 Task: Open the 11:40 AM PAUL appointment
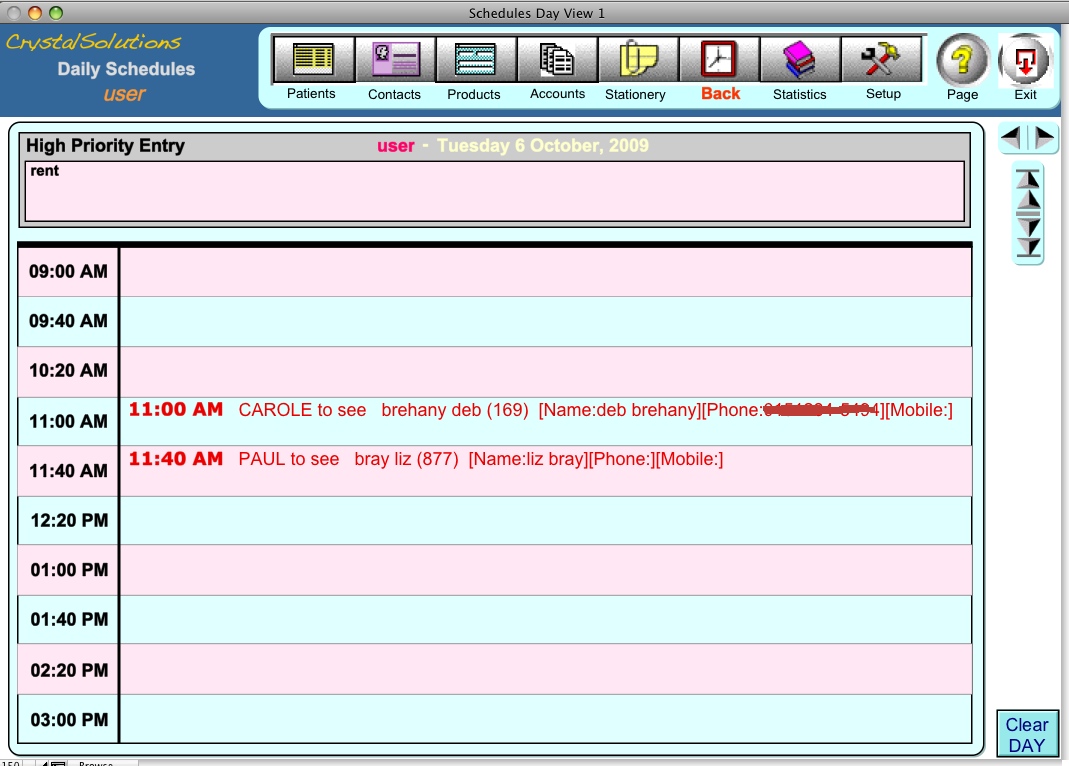click(x=545, y=471)
